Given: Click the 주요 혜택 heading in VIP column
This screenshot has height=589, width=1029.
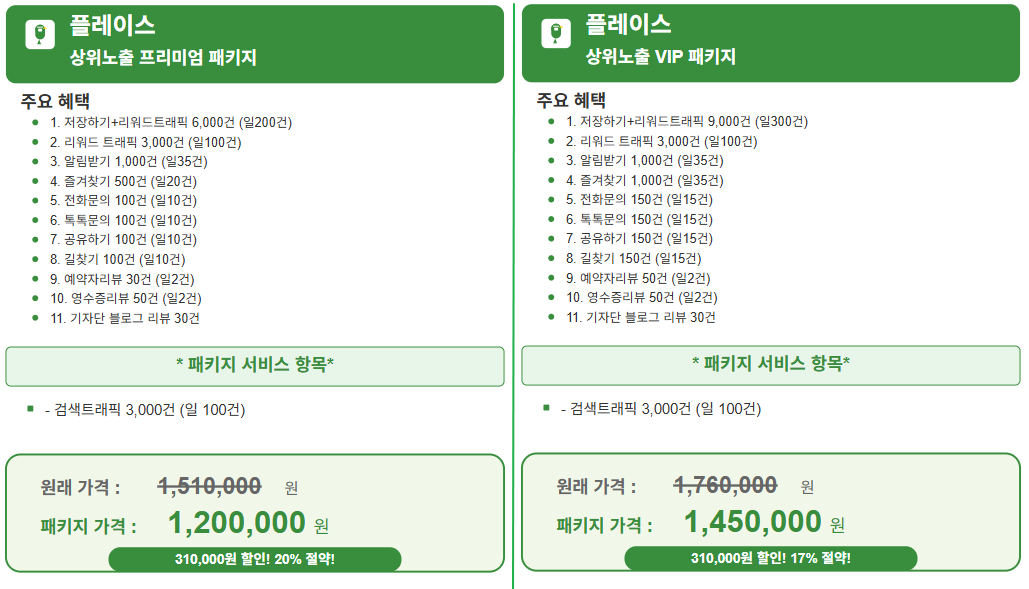Looking at the screenshot, I should point(571,100).
